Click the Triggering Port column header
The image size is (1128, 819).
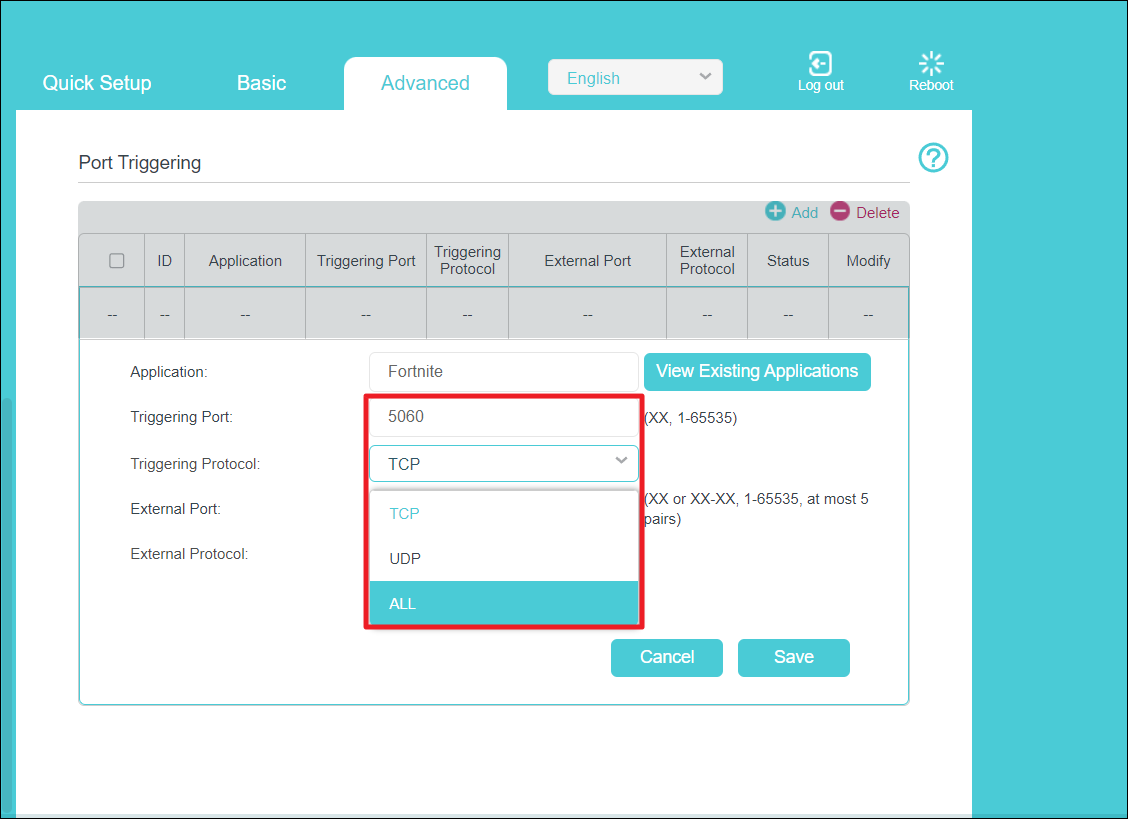click(366, 261)
